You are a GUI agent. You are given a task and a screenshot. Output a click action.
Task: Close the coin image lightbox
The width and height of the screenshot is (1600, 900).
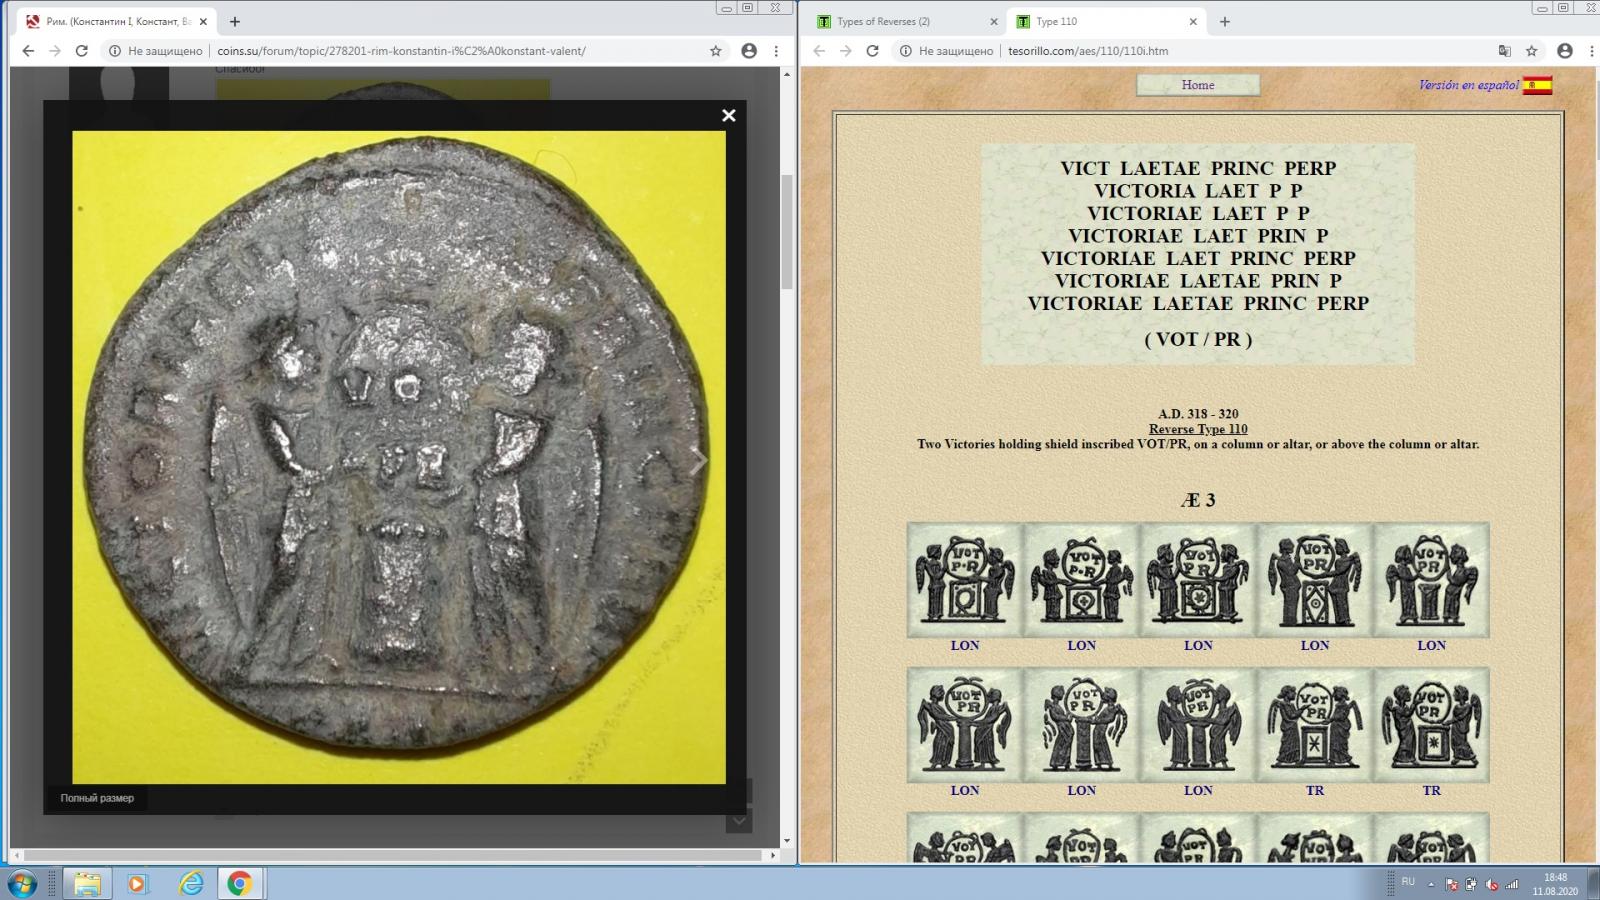click(x=729, y=116)
